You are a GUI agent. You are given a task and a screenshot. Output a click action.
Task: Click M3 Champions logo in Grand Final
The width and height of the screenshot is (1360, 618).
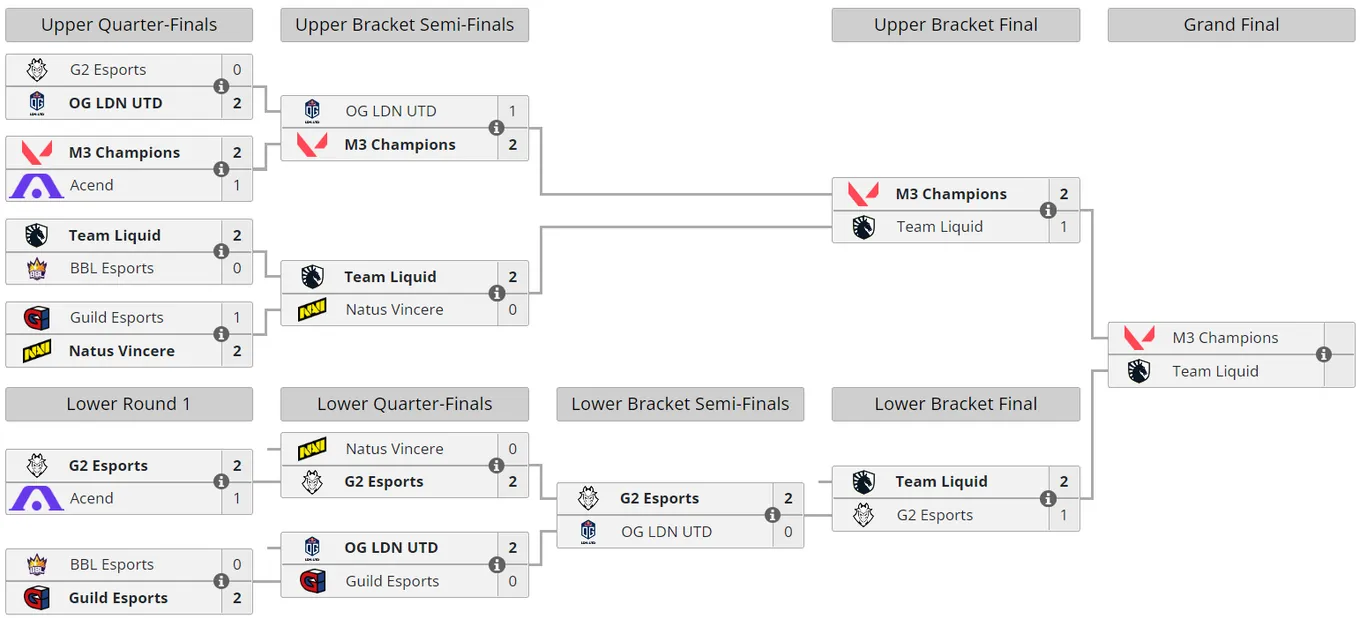pyautogui.click(x=1139, y=338)
